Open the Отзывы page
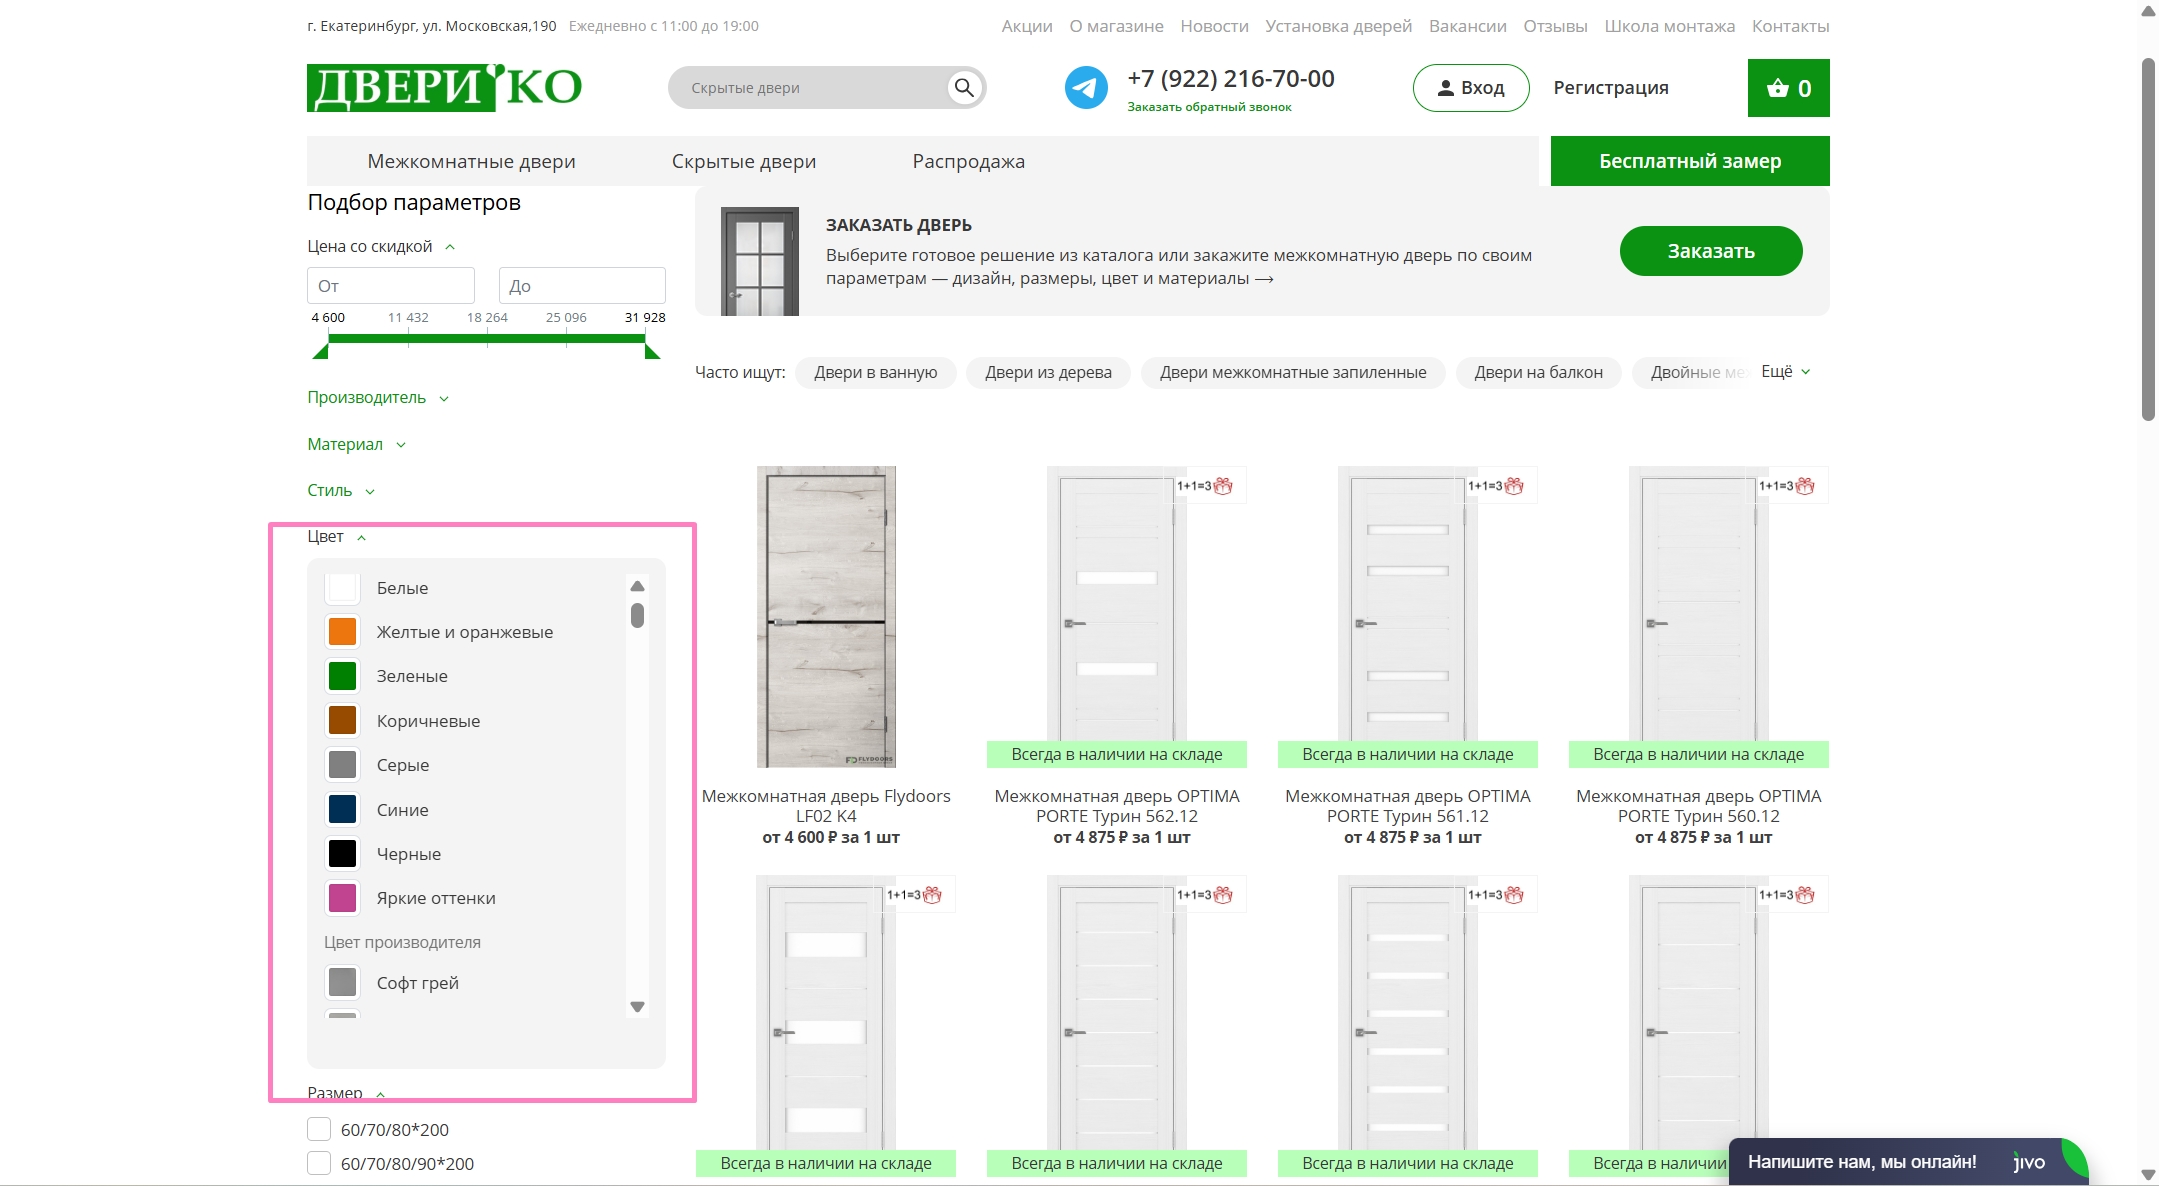 point(1555,26)
